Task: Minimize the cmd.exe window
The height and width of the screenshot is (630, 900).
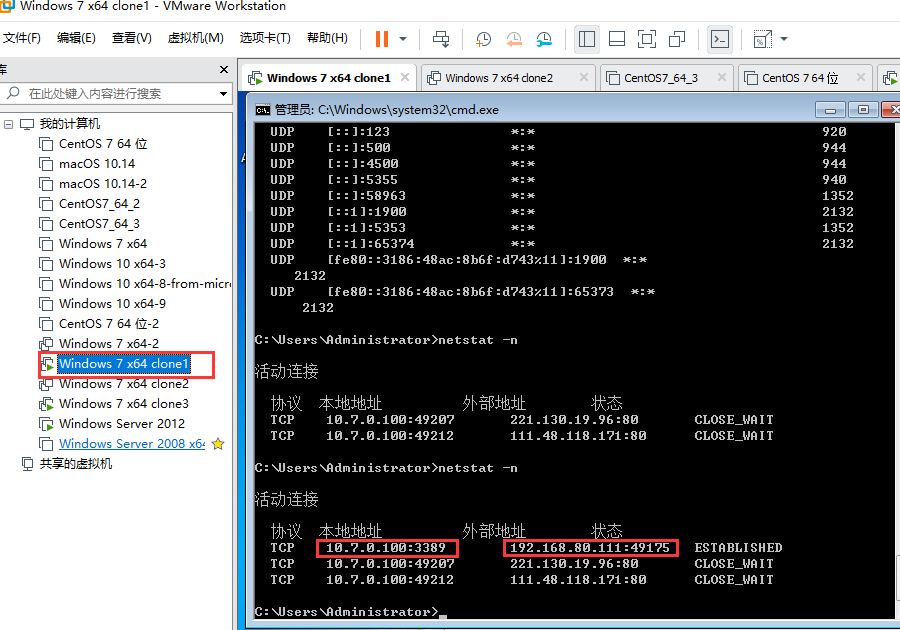Action: [x=830, y=110]
